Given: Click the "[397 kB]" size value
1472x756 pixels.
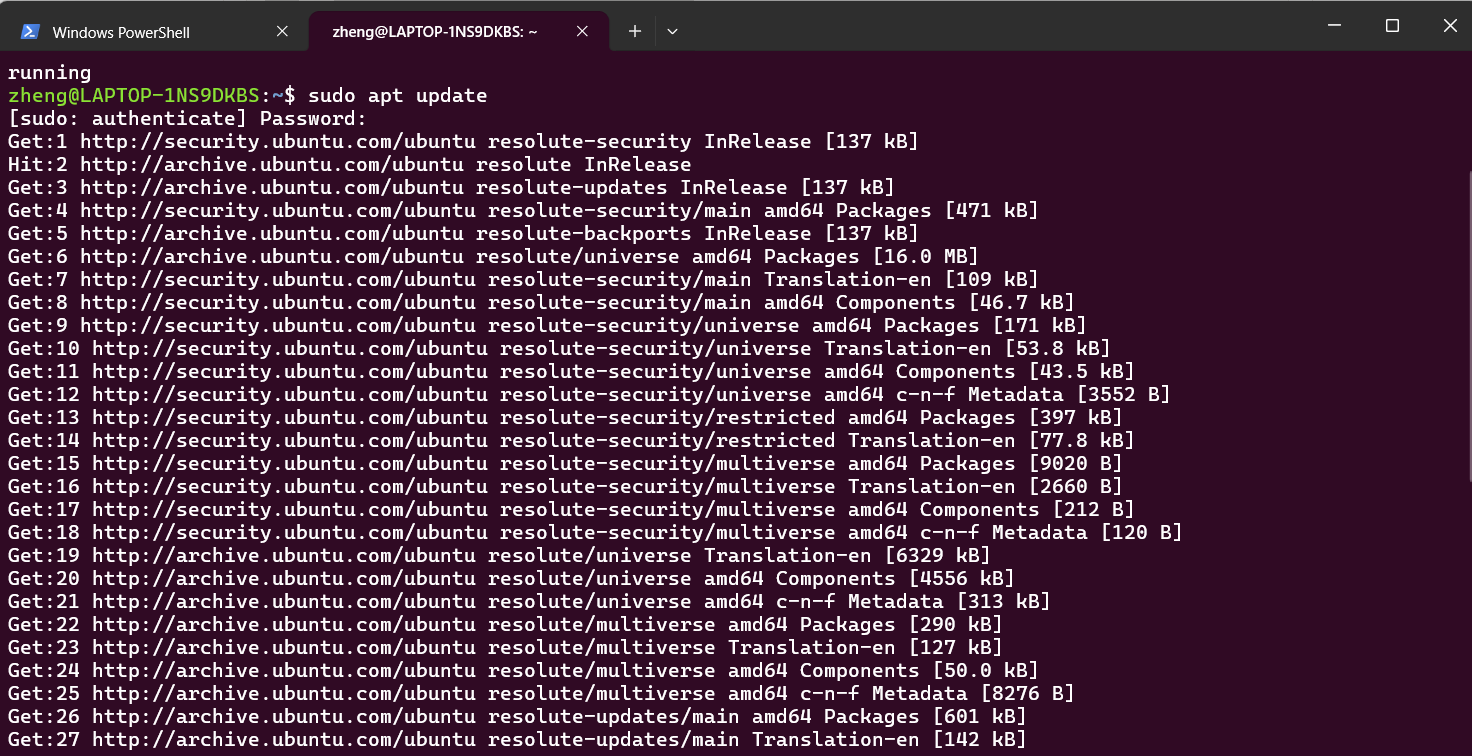Looking at the screenshot, I should (x=1075, y=418).
